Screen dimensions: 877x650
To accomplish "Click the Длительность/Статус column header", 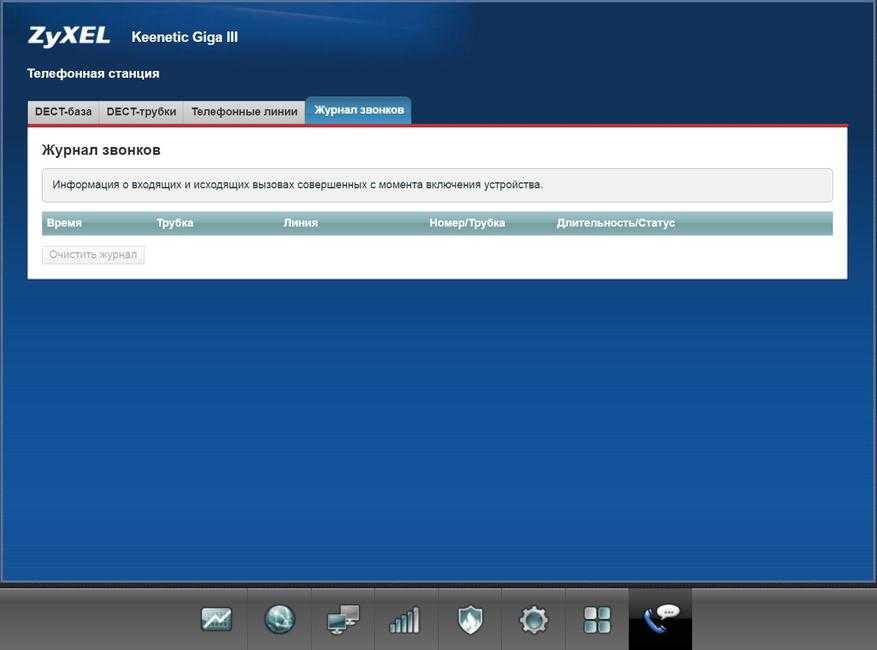I will (615, 223).
